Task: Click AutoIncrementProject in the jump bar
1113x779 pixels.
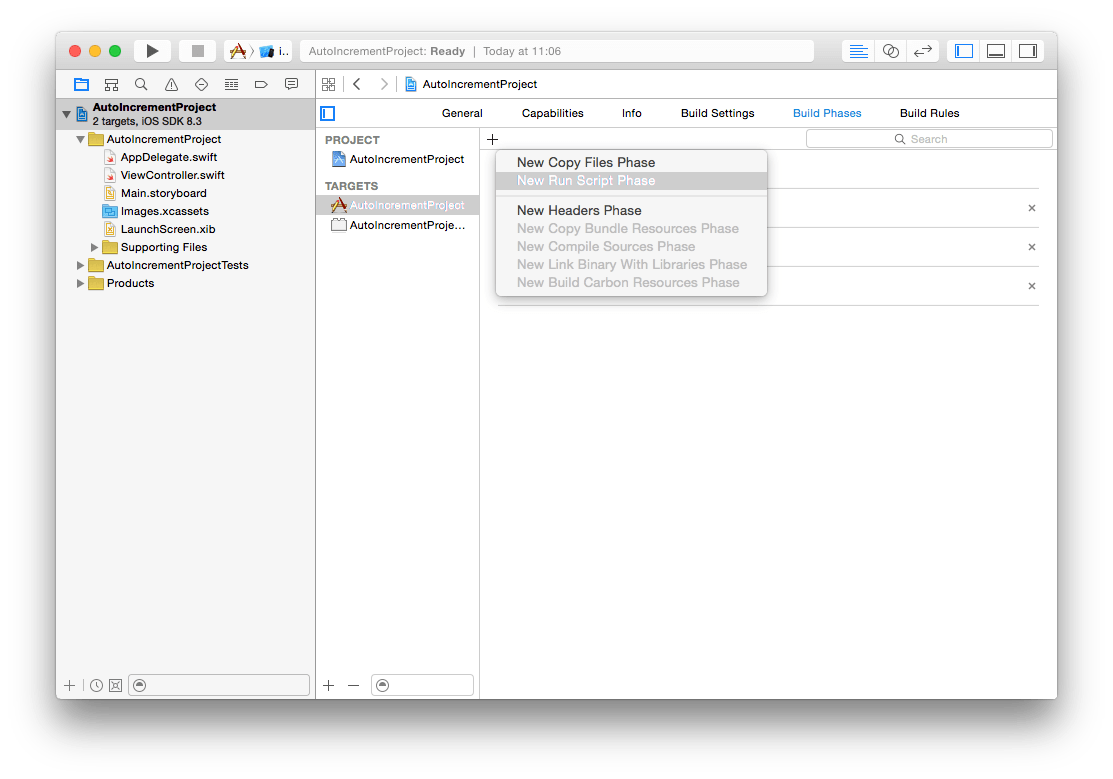Action: tap(471, 85)
